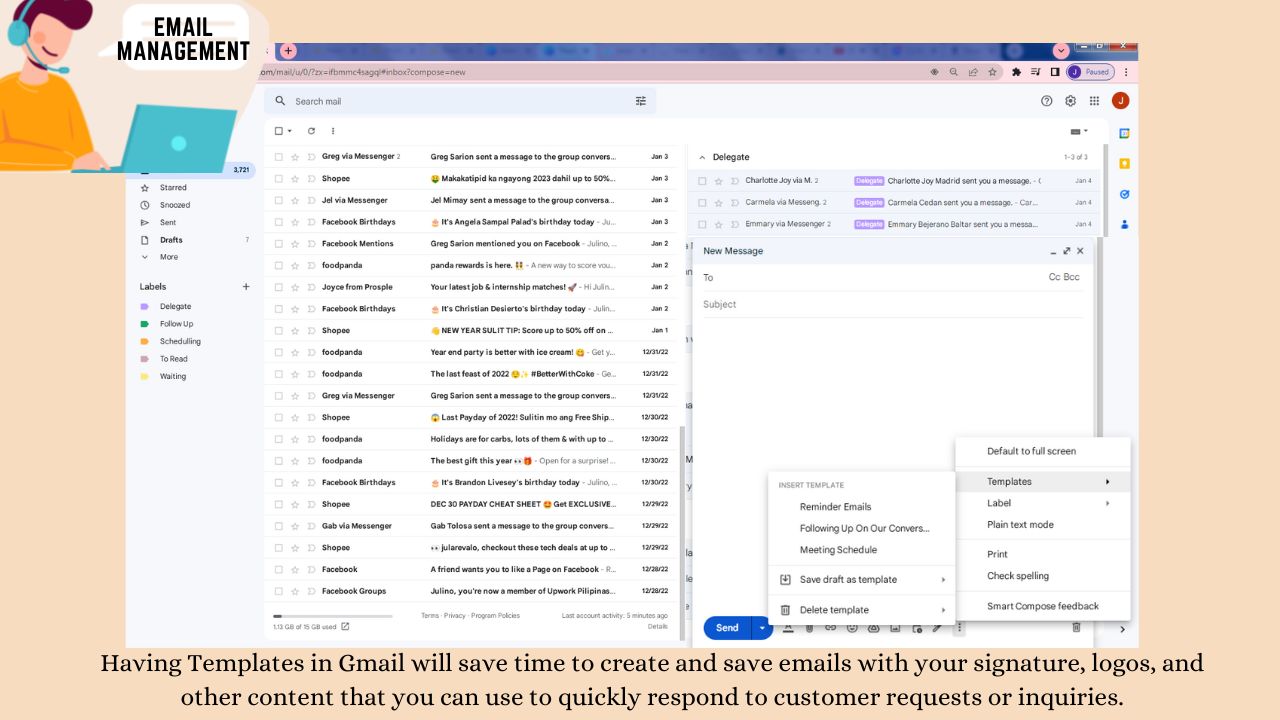Expand Label submenu in compose menu
This screenshot has width=1280, height=720.
click(1107, 503)
